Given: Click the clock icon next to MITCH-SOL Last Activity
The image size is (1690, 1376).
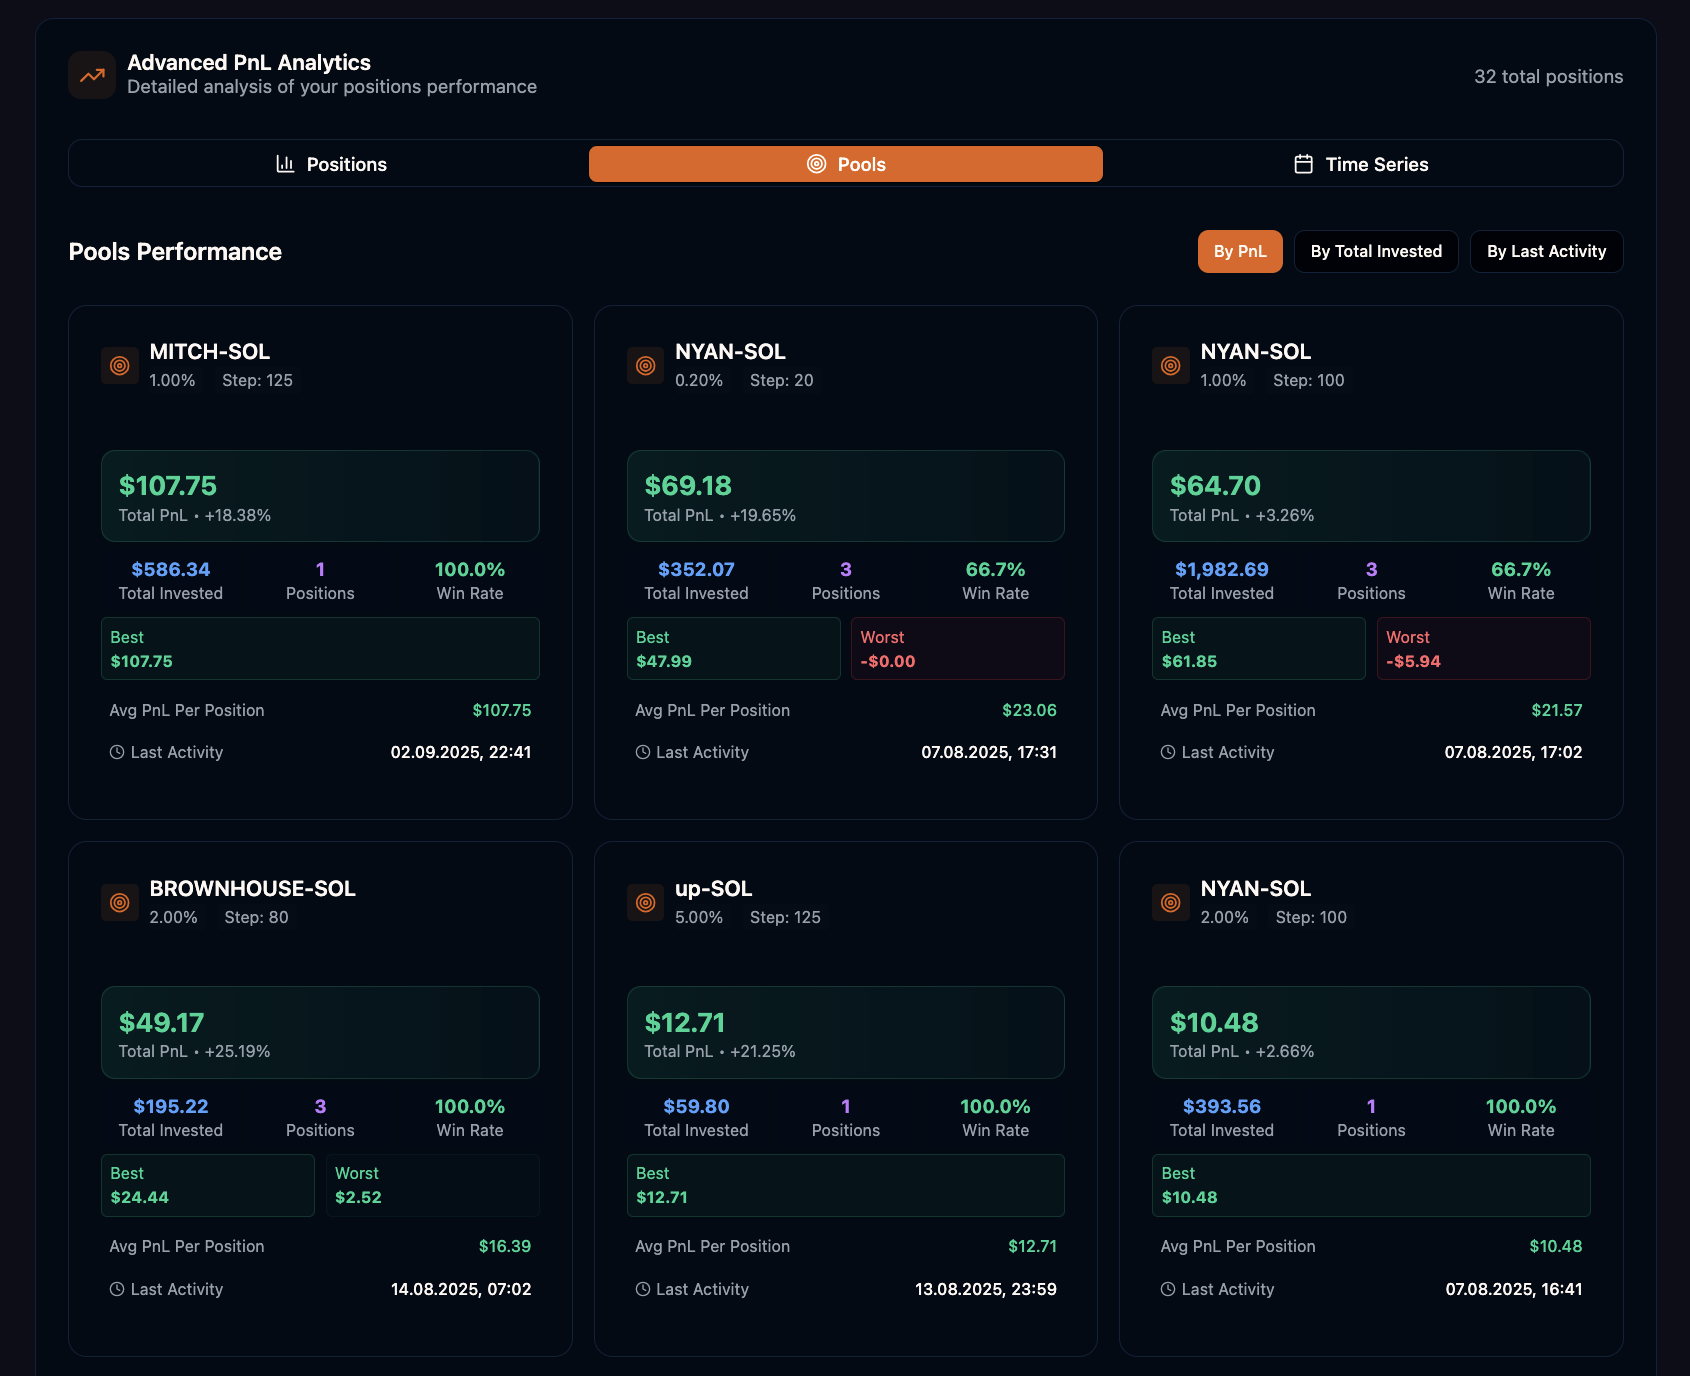Looking at the screenshot, I should (x=115, y=751).
